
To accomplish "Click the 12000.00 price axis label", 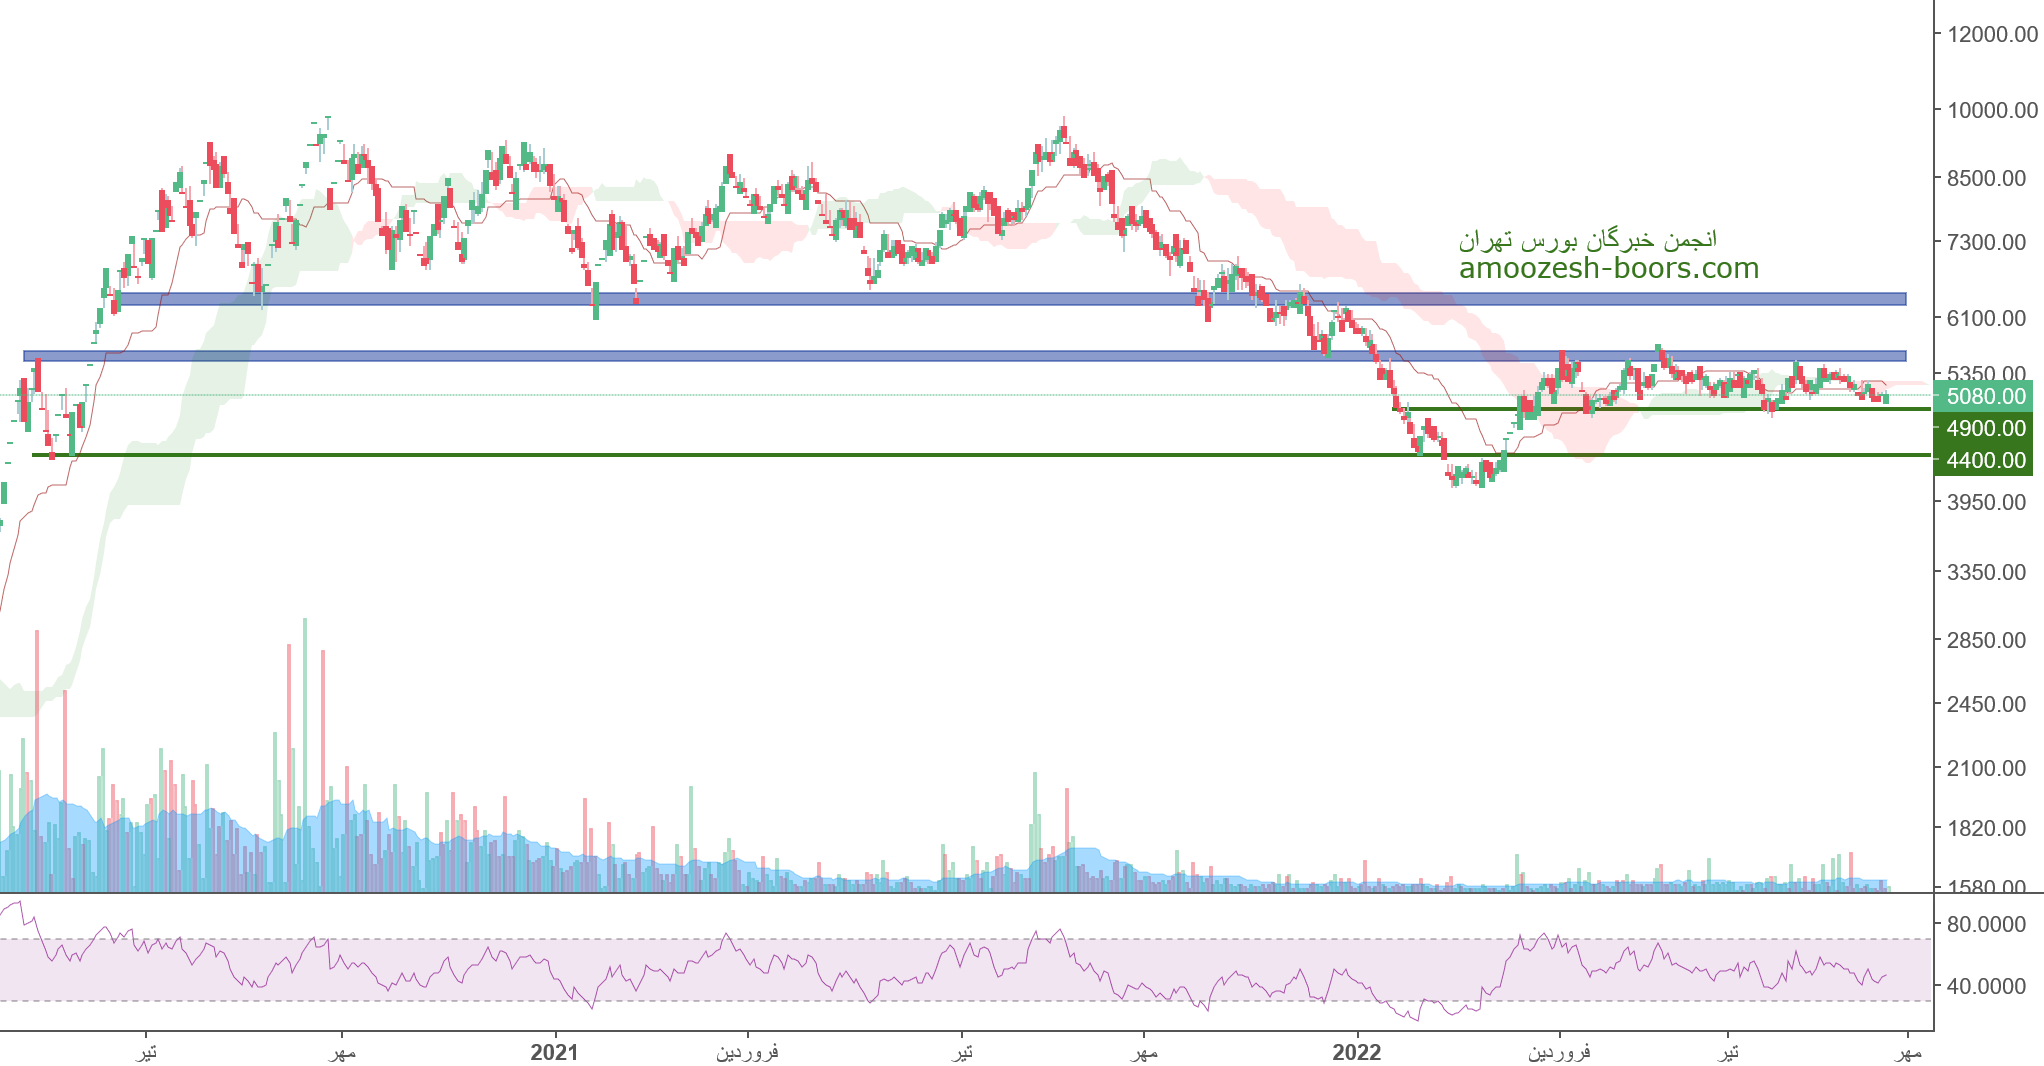I will tap(1991, 34).
